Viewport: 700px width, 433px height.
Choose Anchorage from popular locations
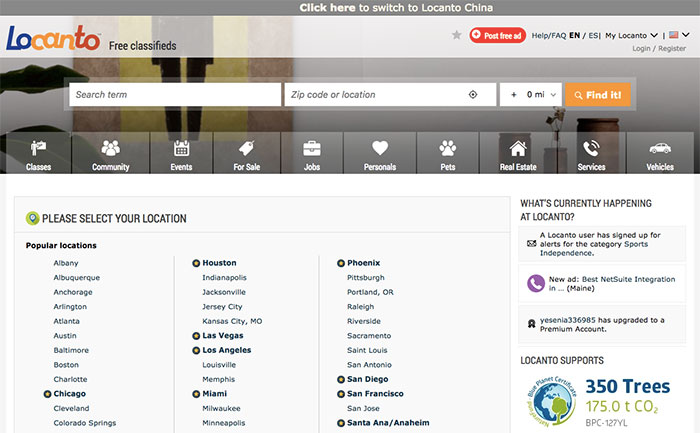[73, 292]
